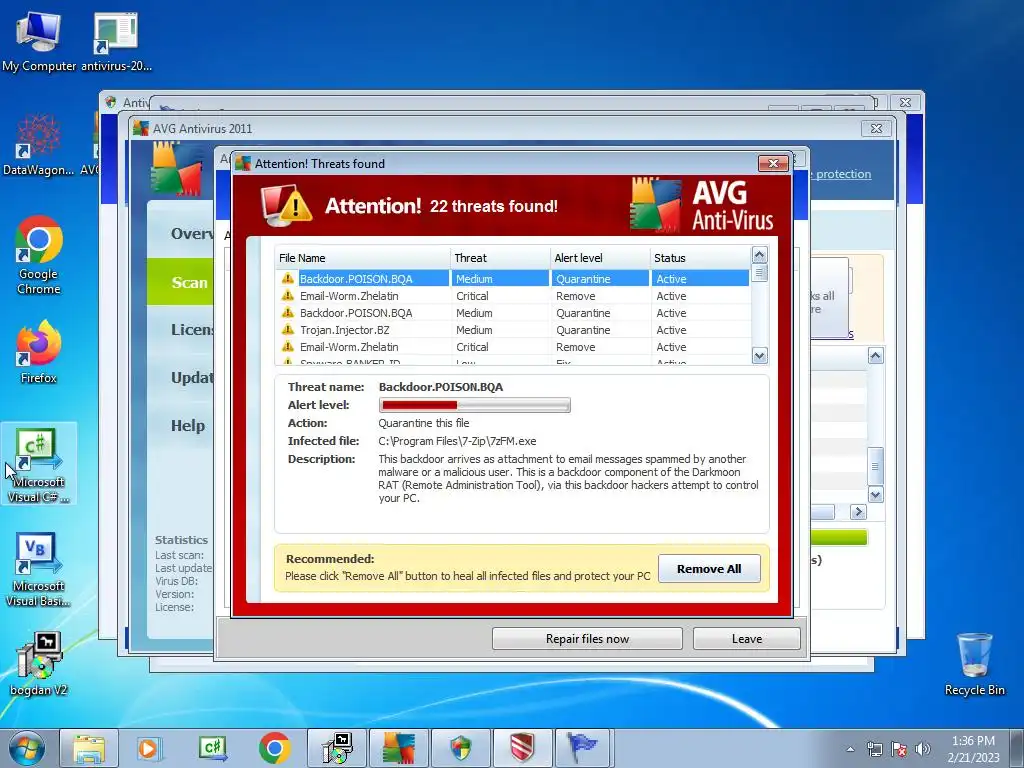Screen dimensions: 1024x768
Task: Open Microsoft Visual C# desktop shortcut
Action: click(39, 464)
